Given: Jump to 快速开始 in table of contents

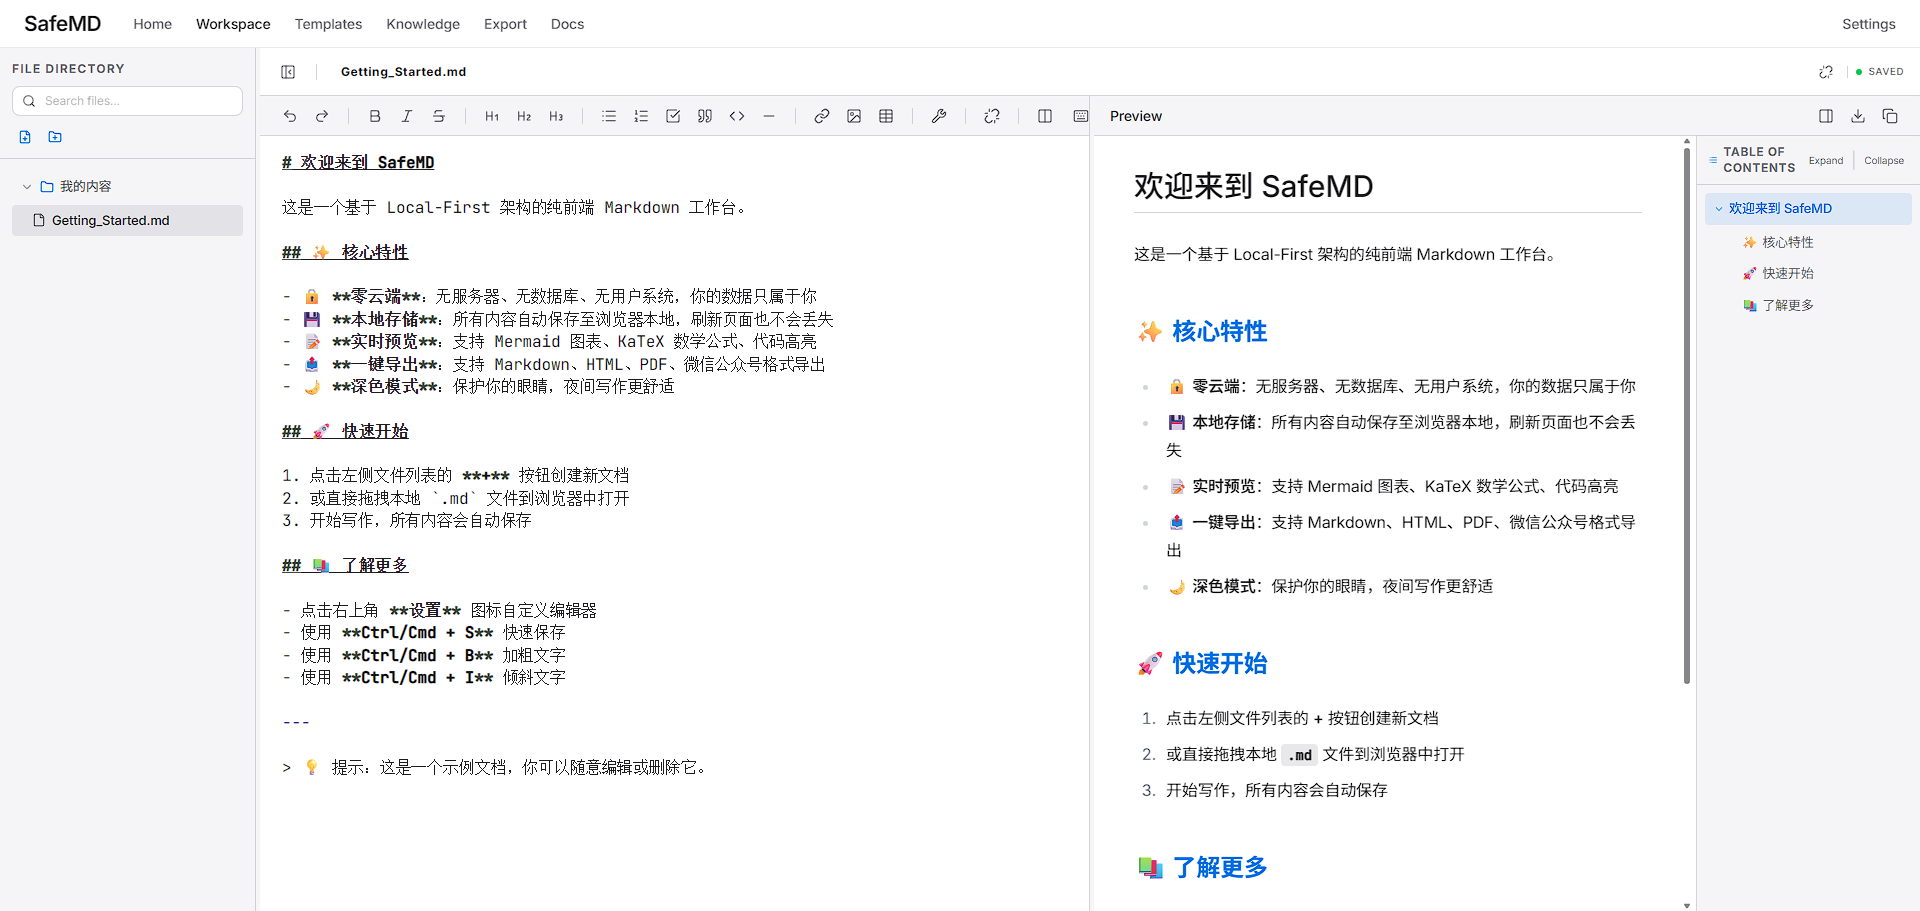Looking at the screenshot, I should (1787, 273).
